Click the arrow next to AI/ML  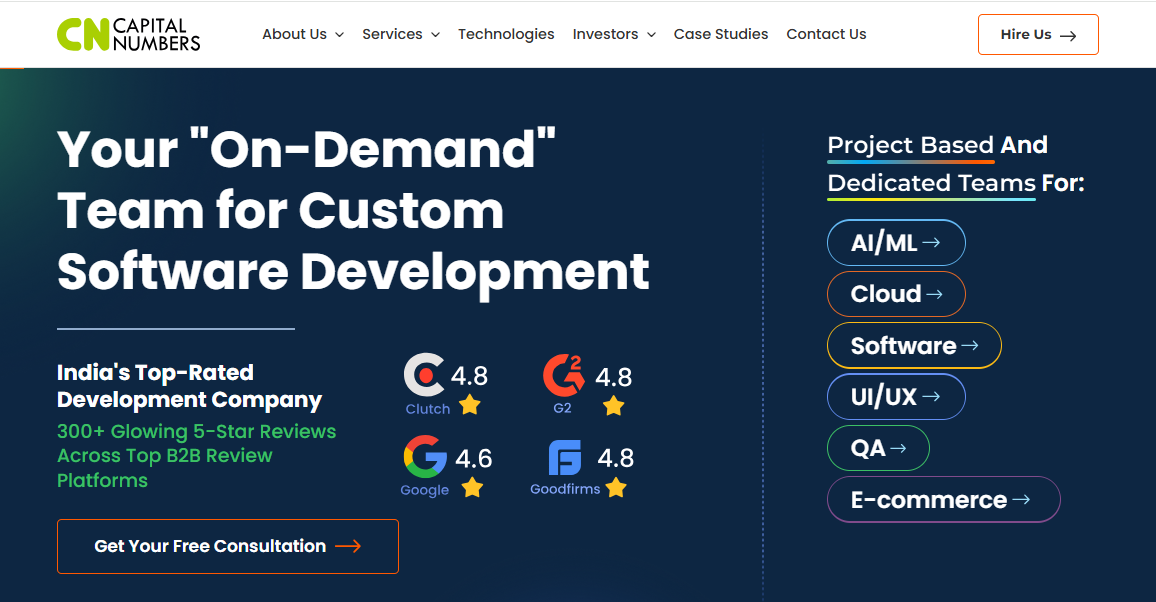(931, 242)
